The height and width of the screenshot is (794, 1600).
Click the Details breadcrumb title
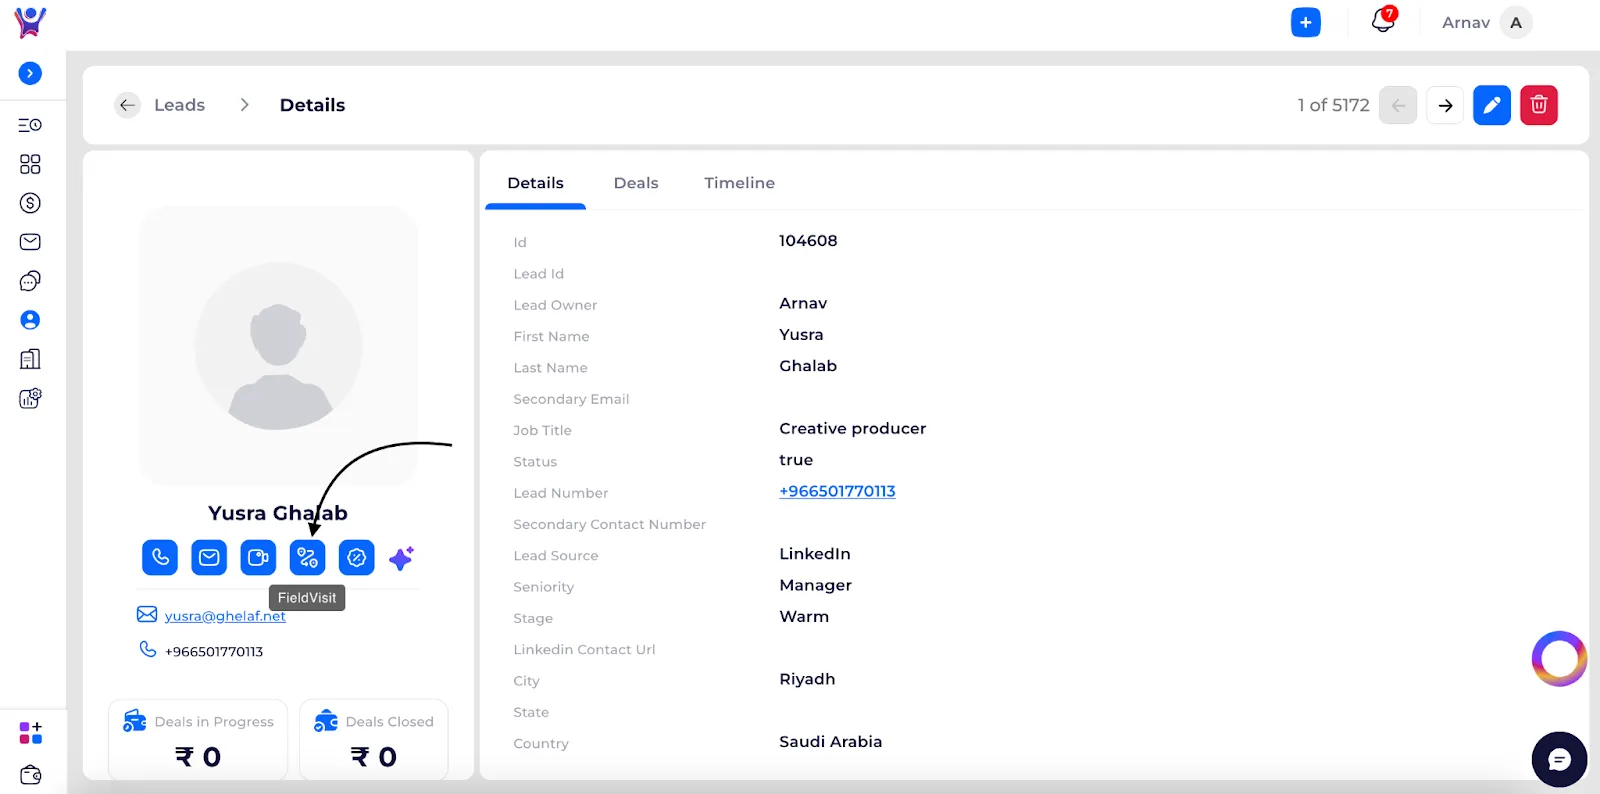pyautogui.click(x=312, y=105)
